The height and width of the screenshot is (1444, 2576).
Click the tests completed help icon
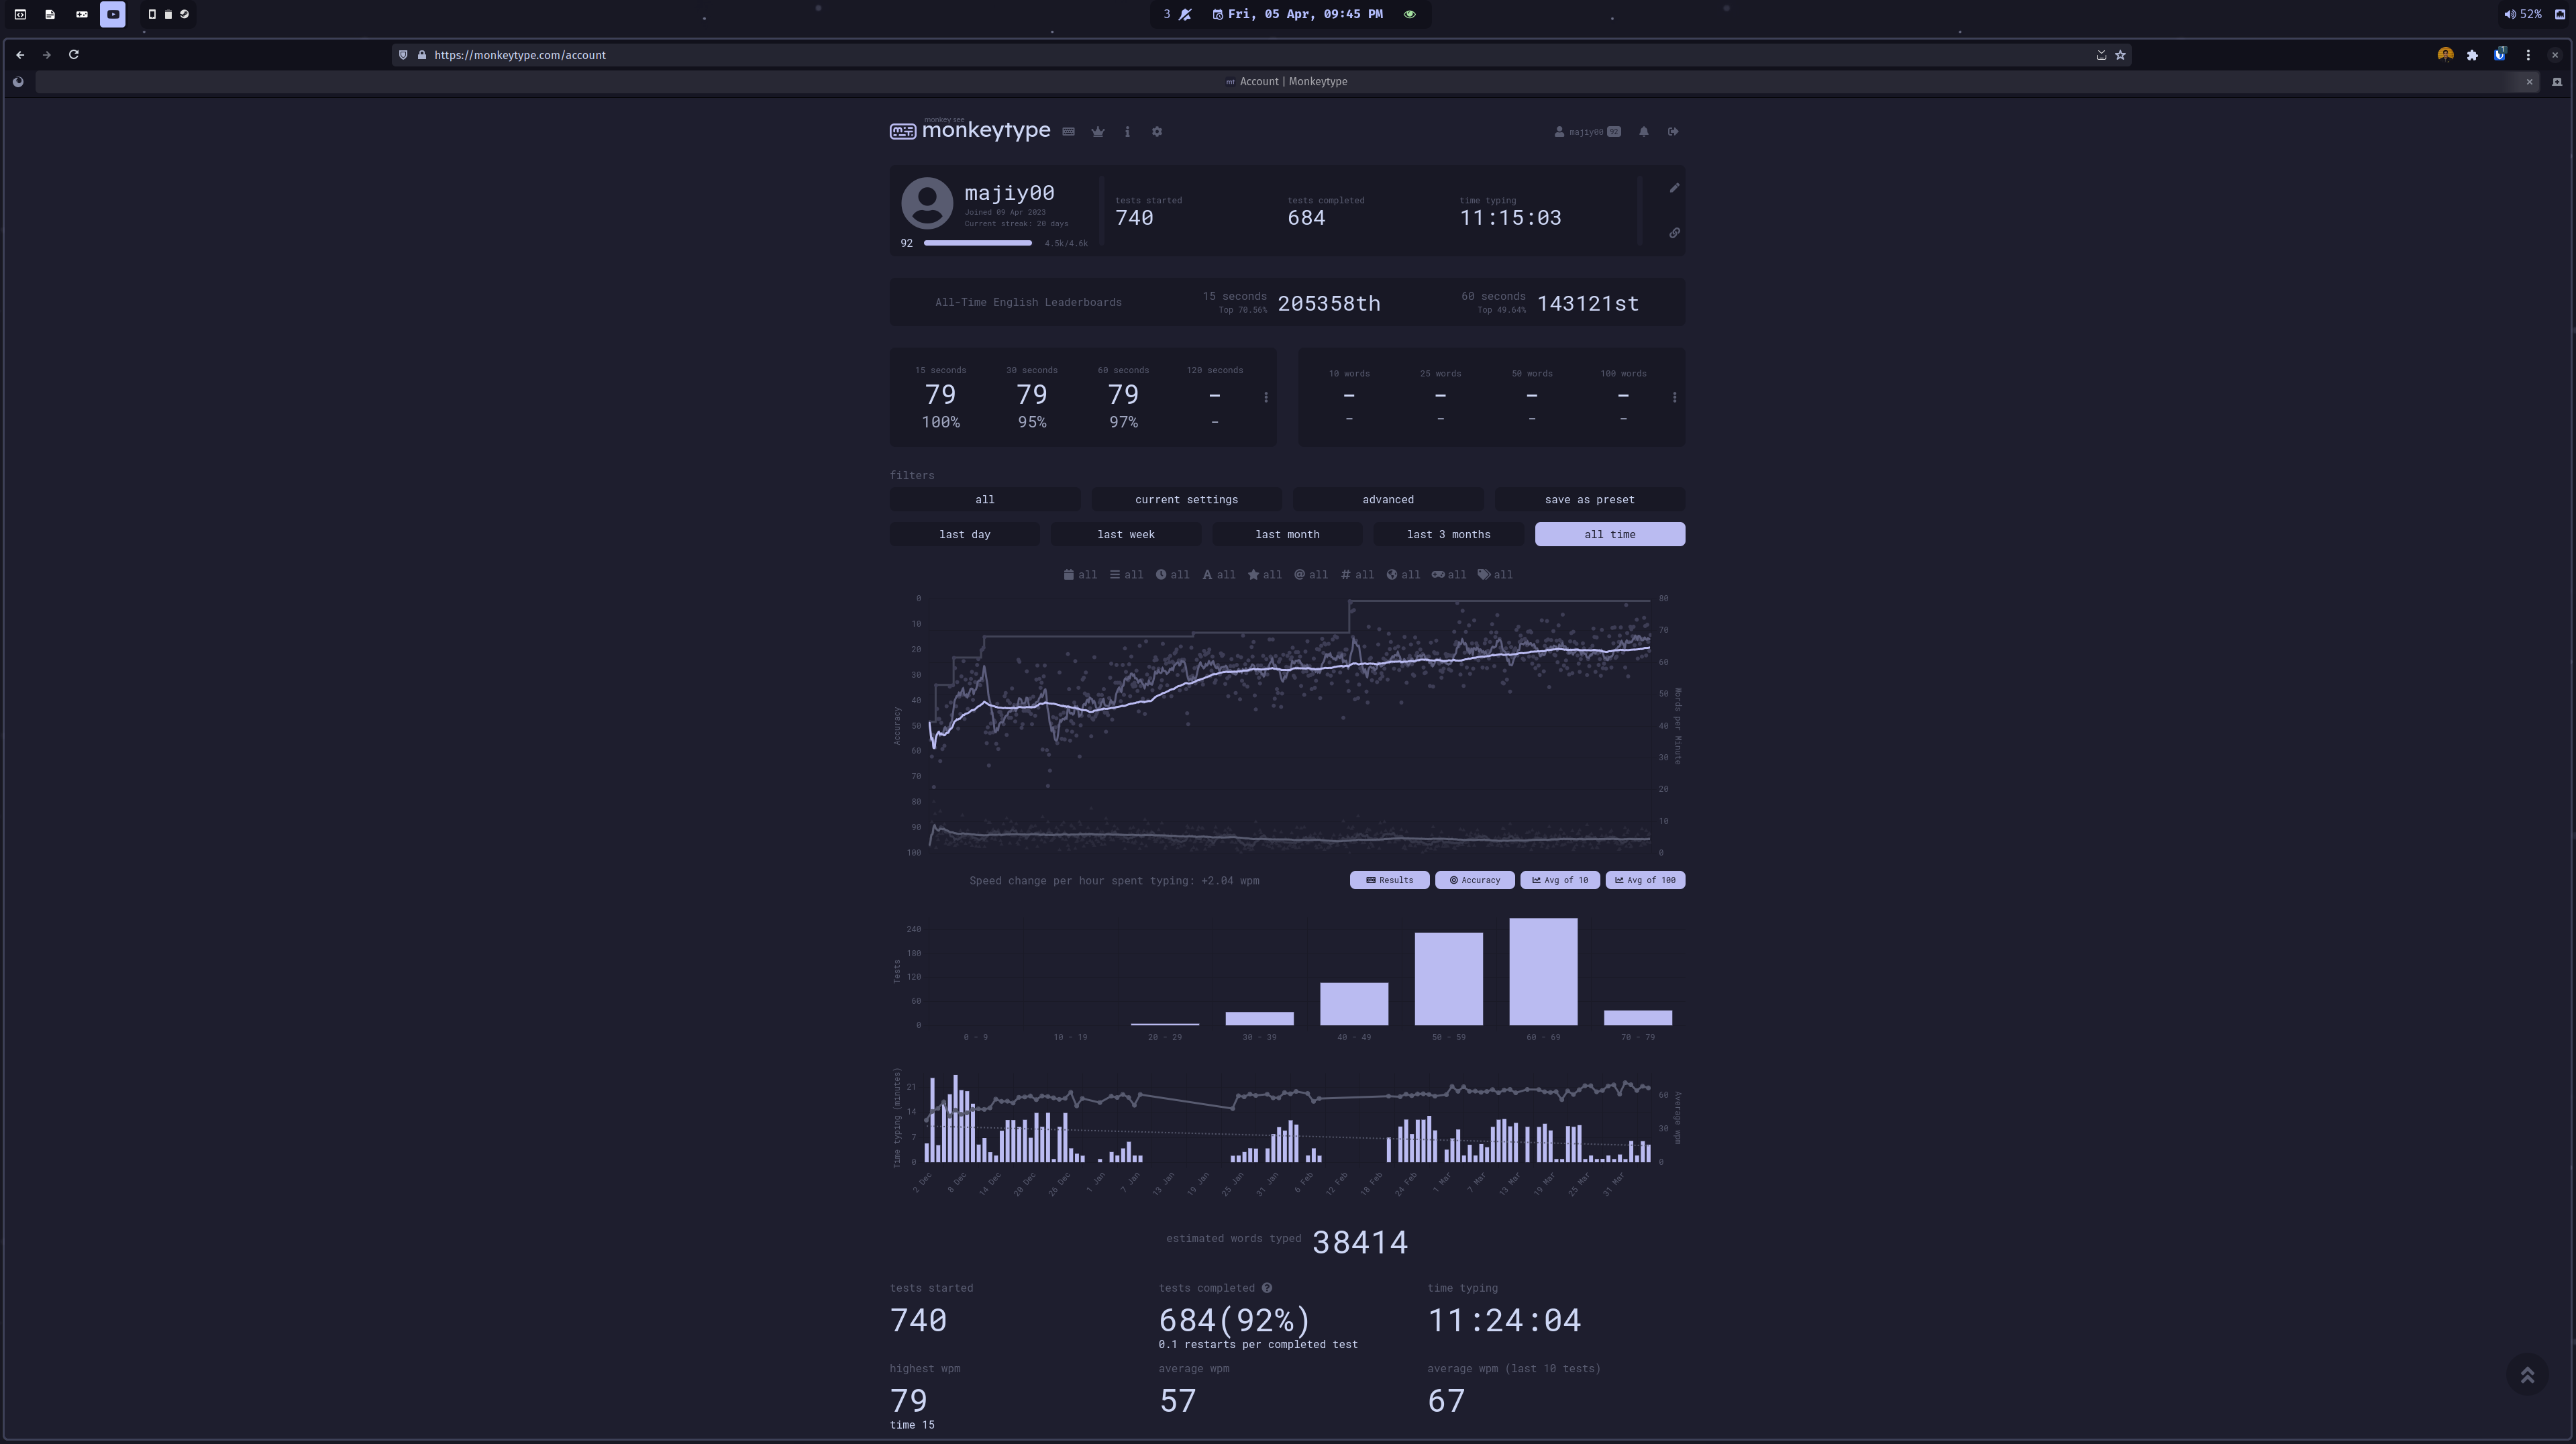tap(1267, 1288)
